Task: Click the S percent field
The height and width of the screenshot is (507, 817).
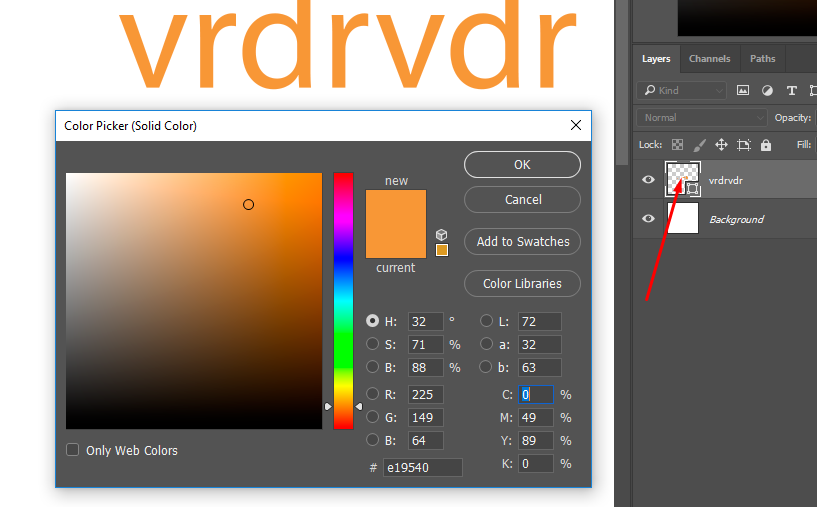Action: 425,344
